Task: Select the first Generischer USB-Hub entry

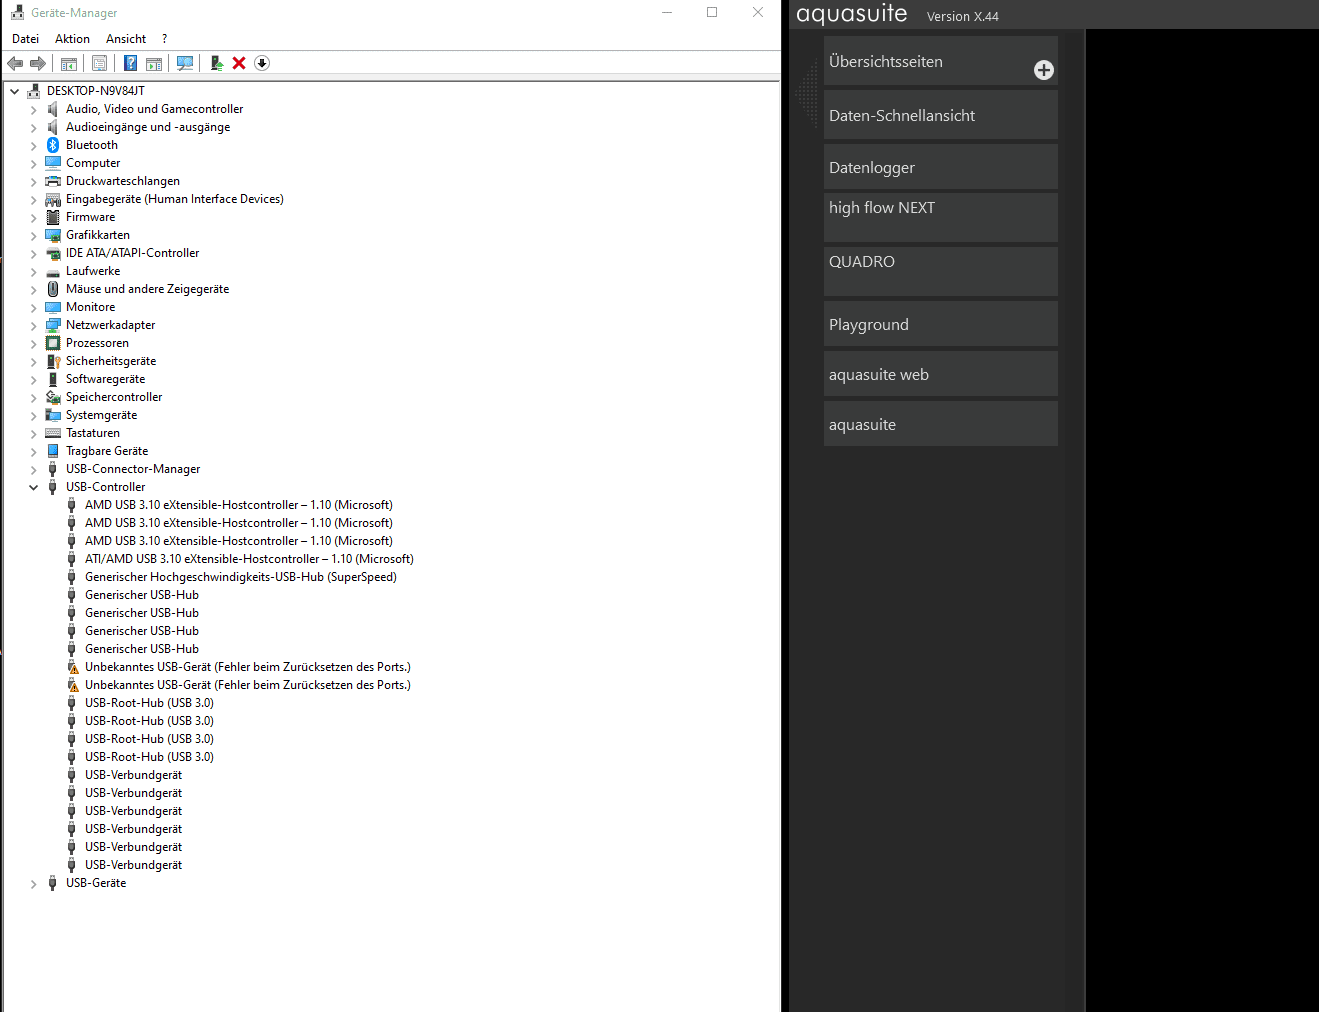Action: [142, 595]
